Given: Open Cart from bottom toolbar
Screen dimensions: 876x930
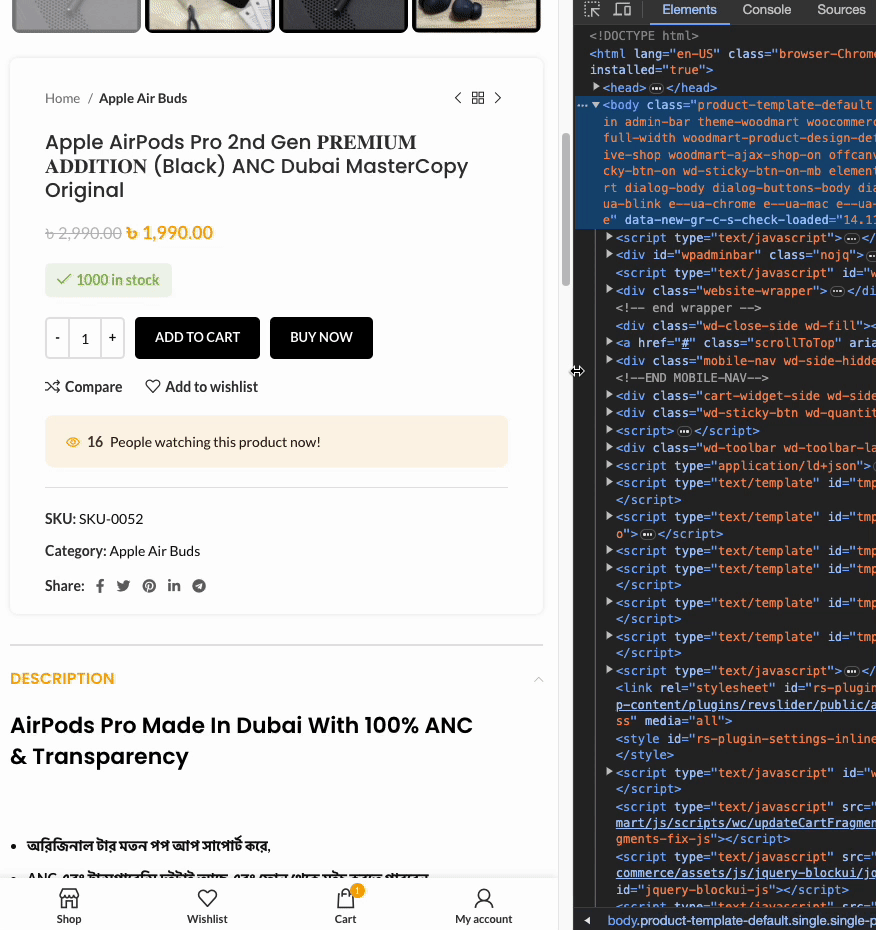Looking at the screenshot, I should tap(345, 906).
